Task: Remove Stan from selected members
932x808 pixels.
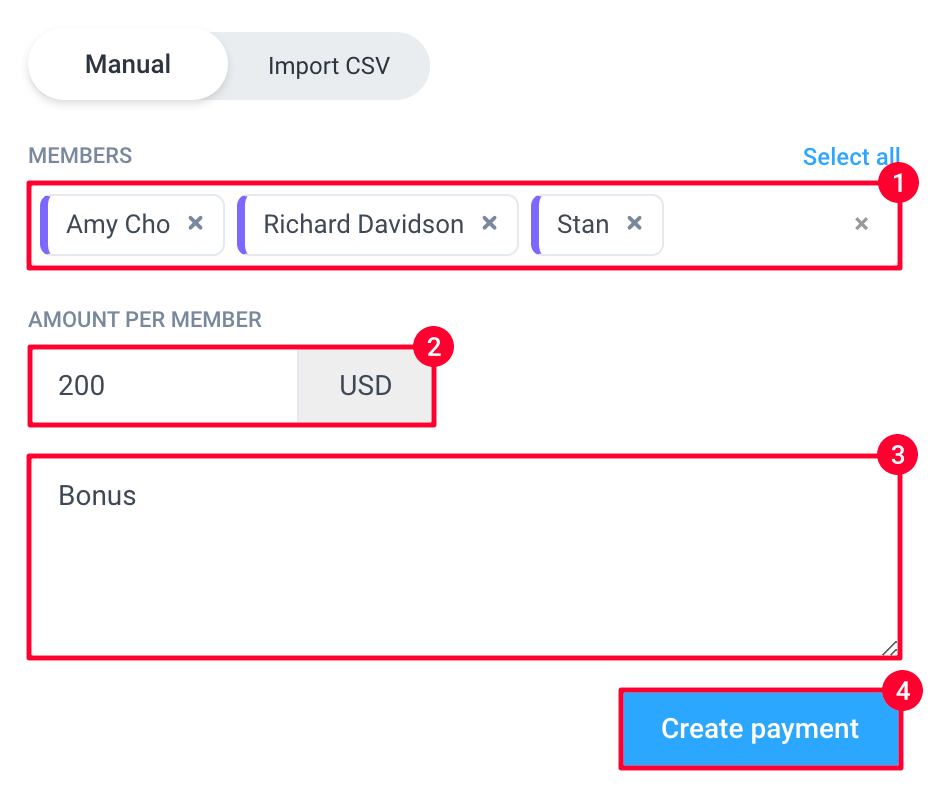Action: coord(635,224)
